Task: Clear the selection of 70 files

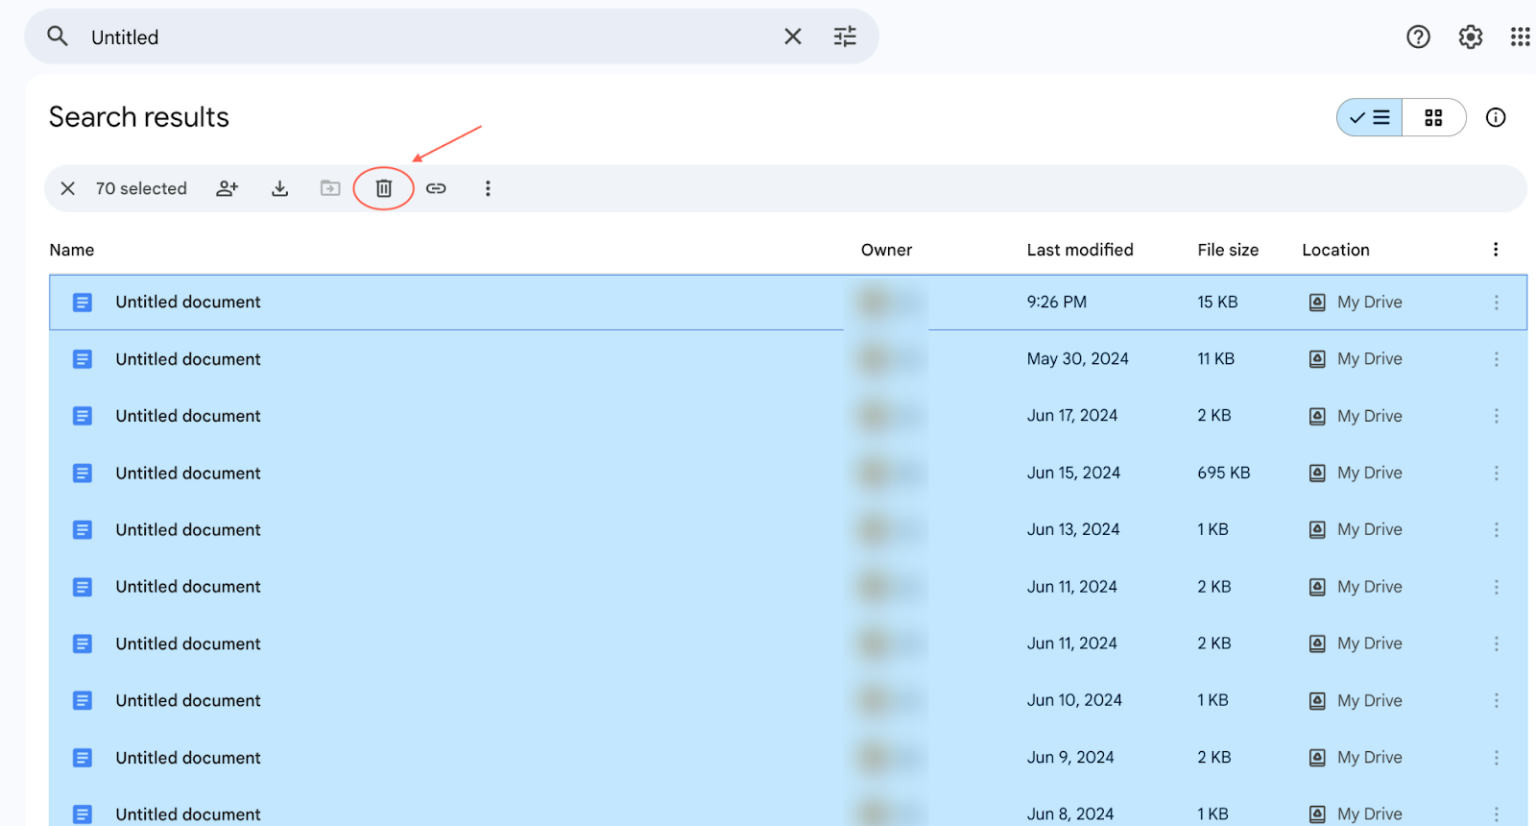Action: click(x=67, y=188)
